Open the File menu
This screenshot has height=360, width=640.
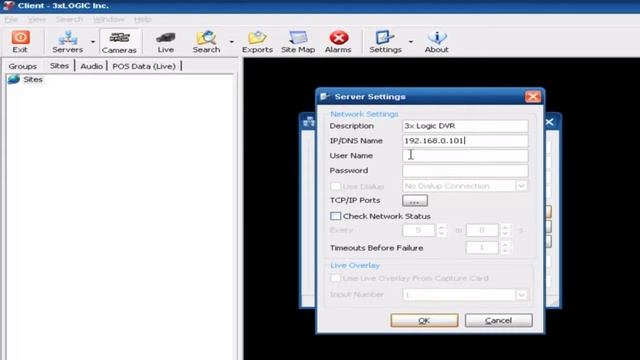11,20
